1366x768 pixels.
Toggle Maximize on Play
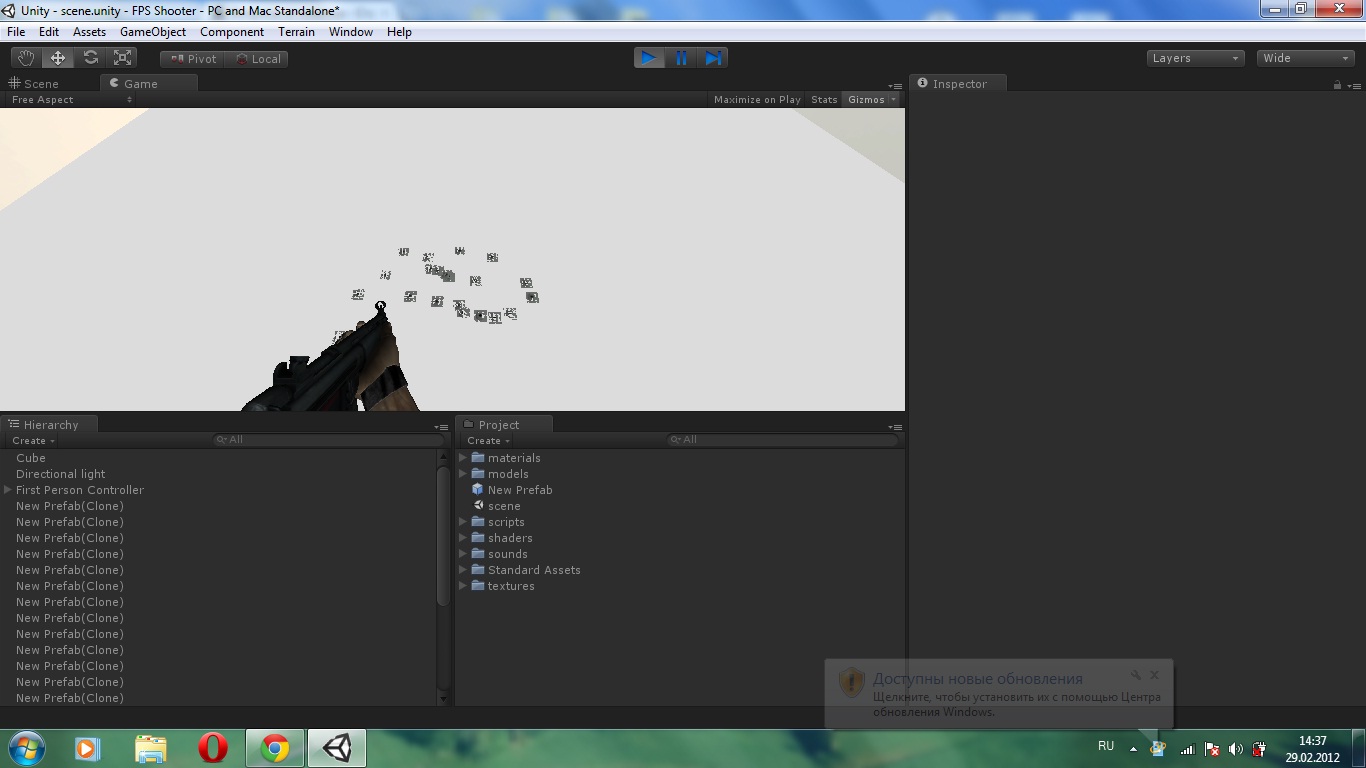click(757, 100)
